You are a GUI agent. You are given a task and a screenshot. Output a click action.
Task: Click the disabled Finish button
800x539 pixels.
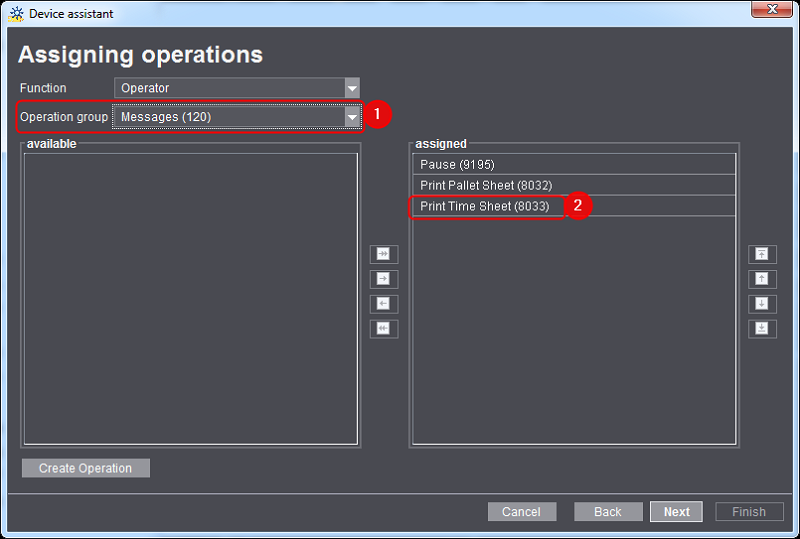tap(749, 511)
